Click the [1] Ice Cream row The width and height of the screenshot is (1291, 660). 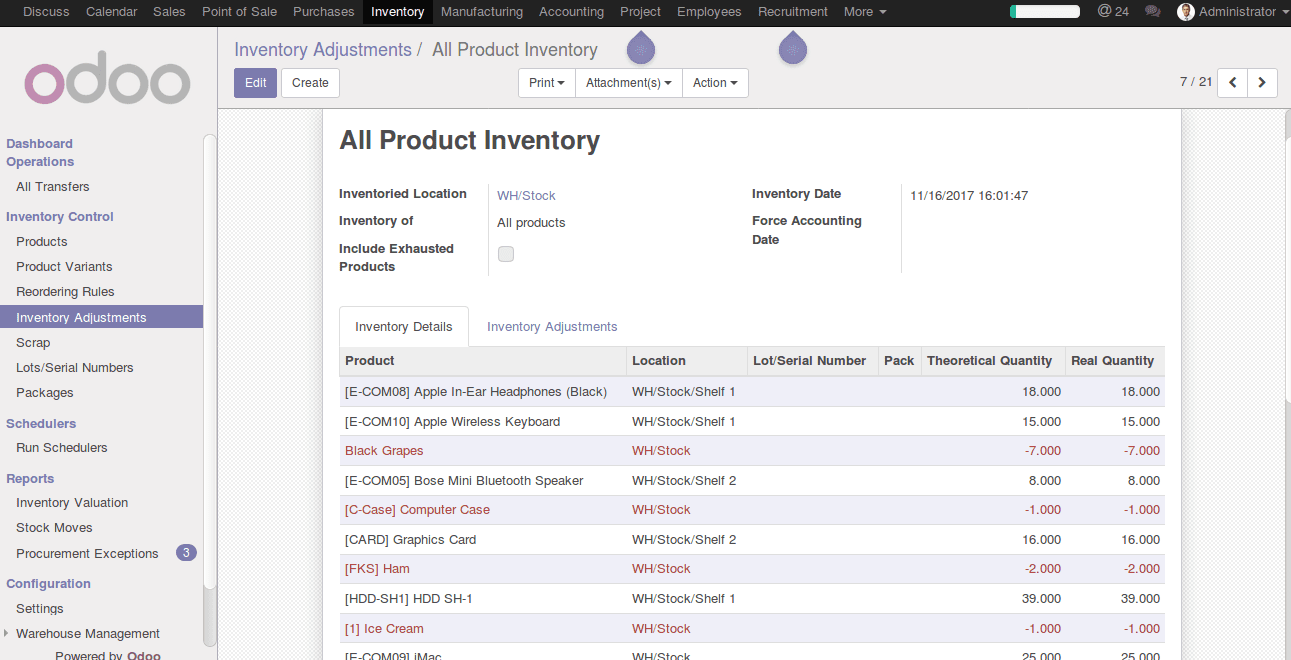[752, 629]
